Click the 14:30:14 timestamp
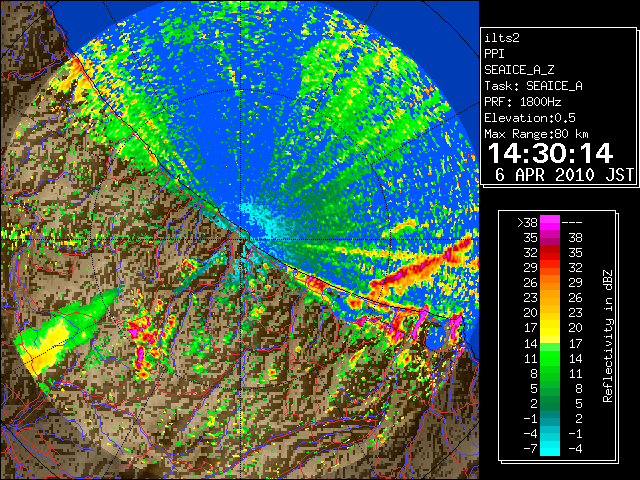 tap(550, 153)
